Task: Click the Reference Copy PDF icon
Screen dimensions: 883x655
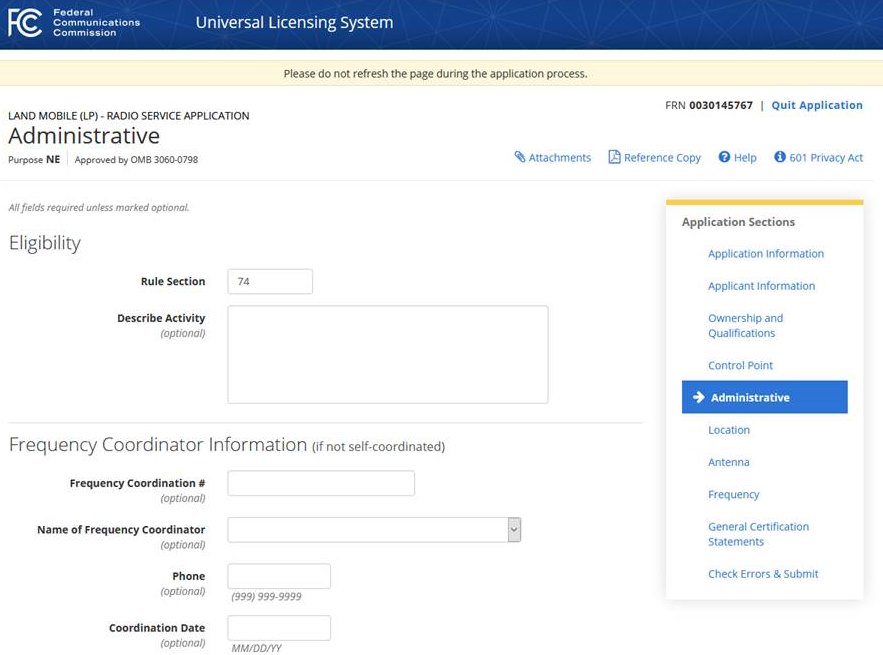Action: tap(614, 157)
